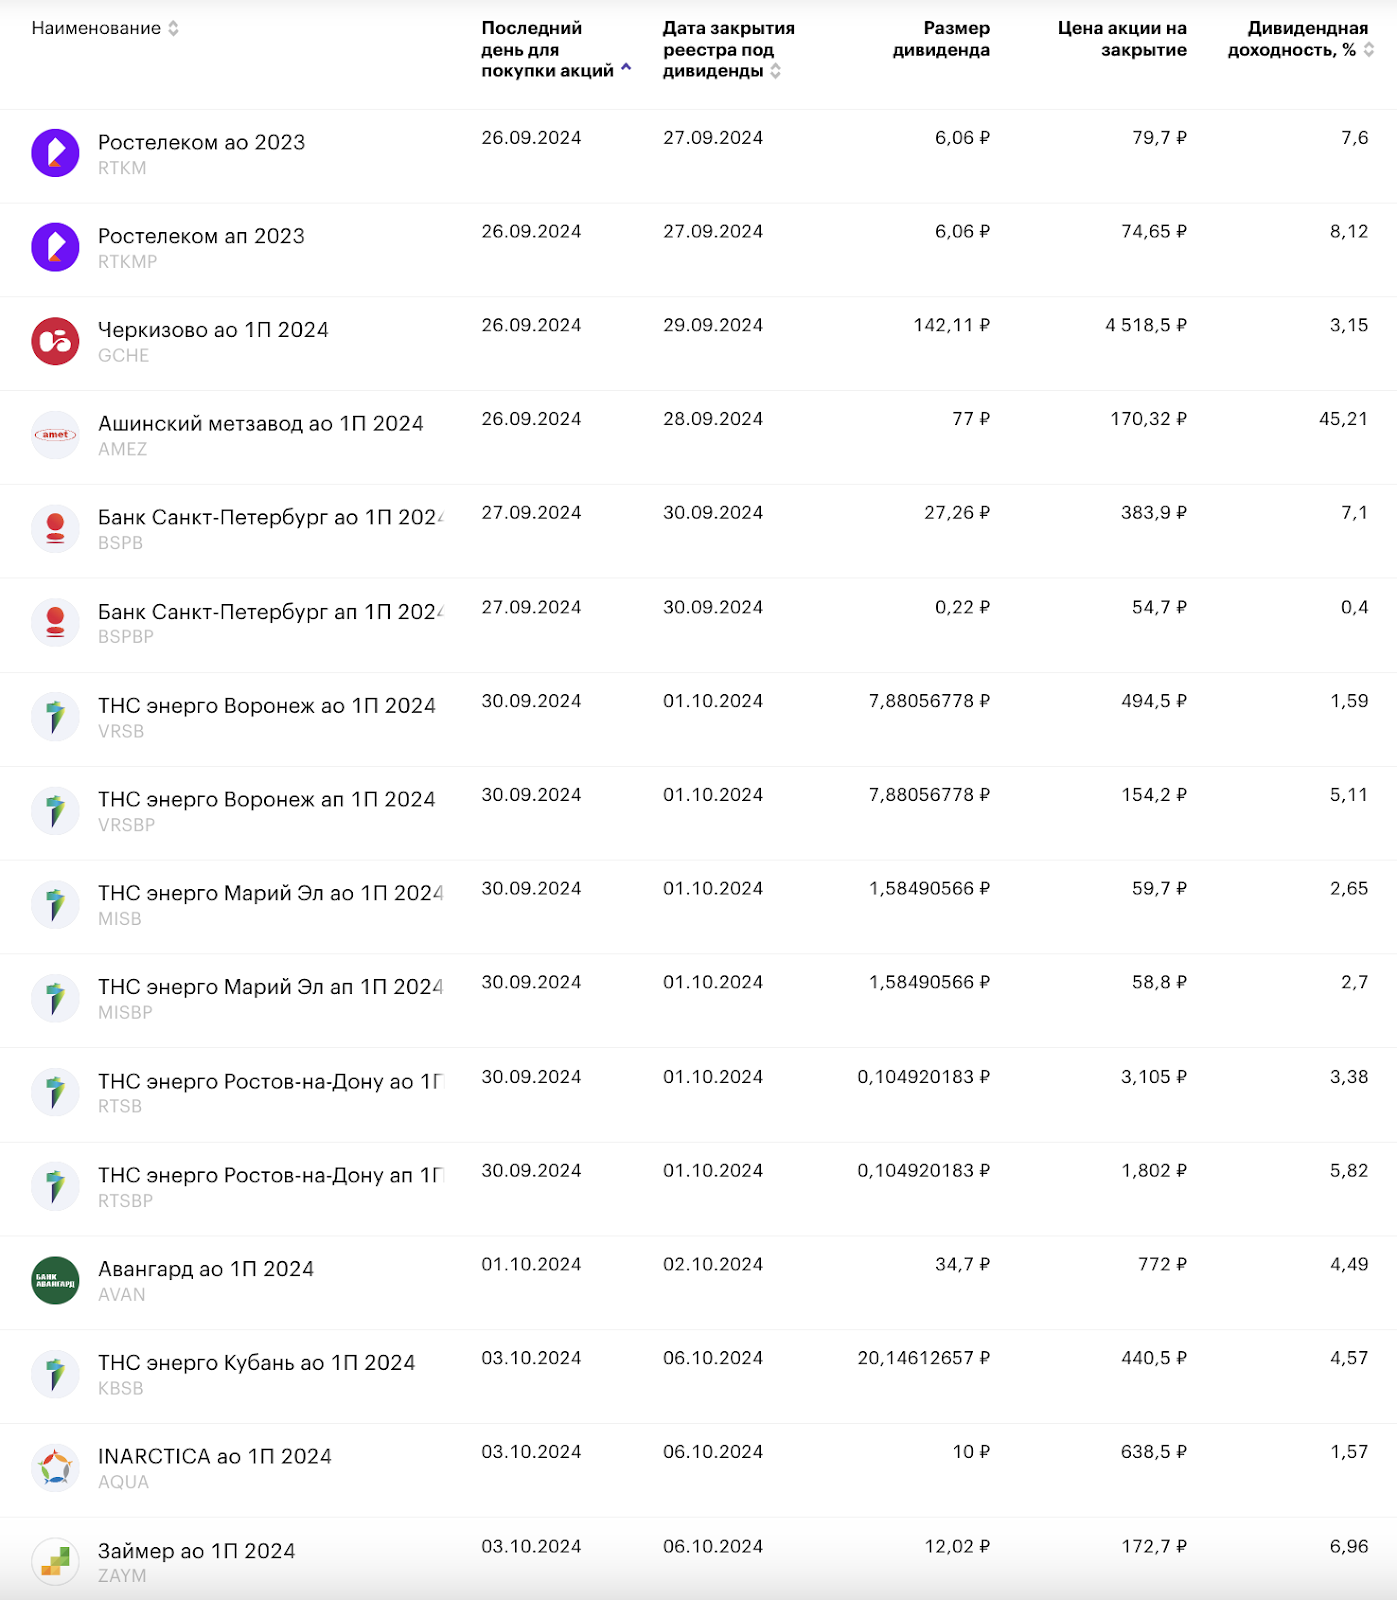Click the ТНС энерго Воронеж VRSB logo

click(55, 717)
